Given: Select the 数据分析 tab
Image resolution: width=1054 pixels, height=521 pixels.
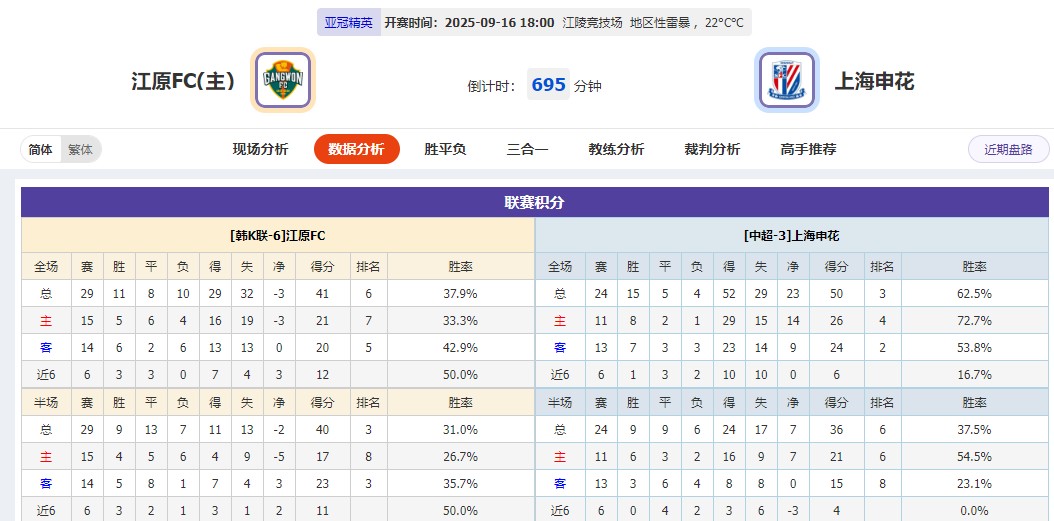Looking at the screenshot, I should click(x=356, y=149).
